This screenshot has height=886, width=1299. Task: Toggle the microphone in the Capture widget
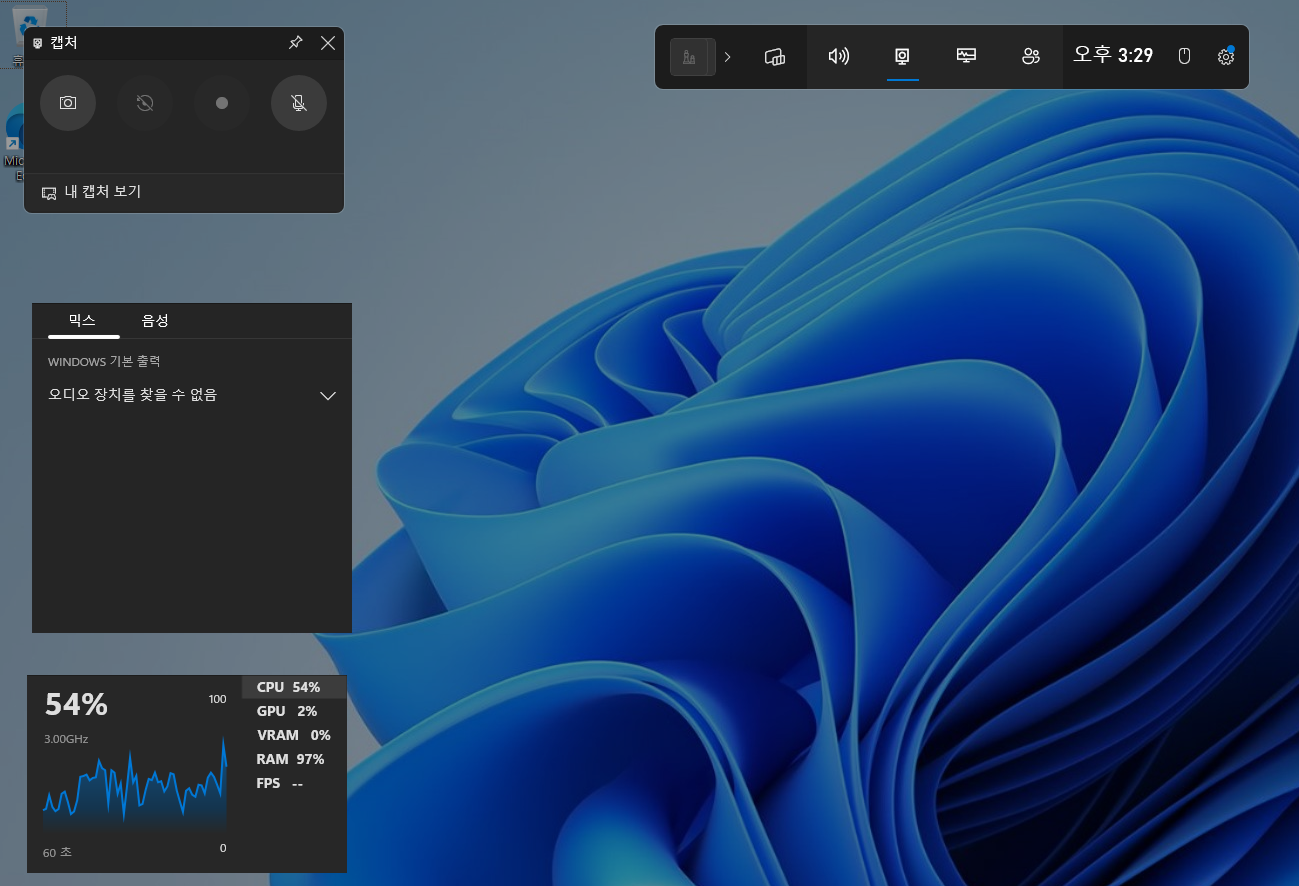click(299, 103)
